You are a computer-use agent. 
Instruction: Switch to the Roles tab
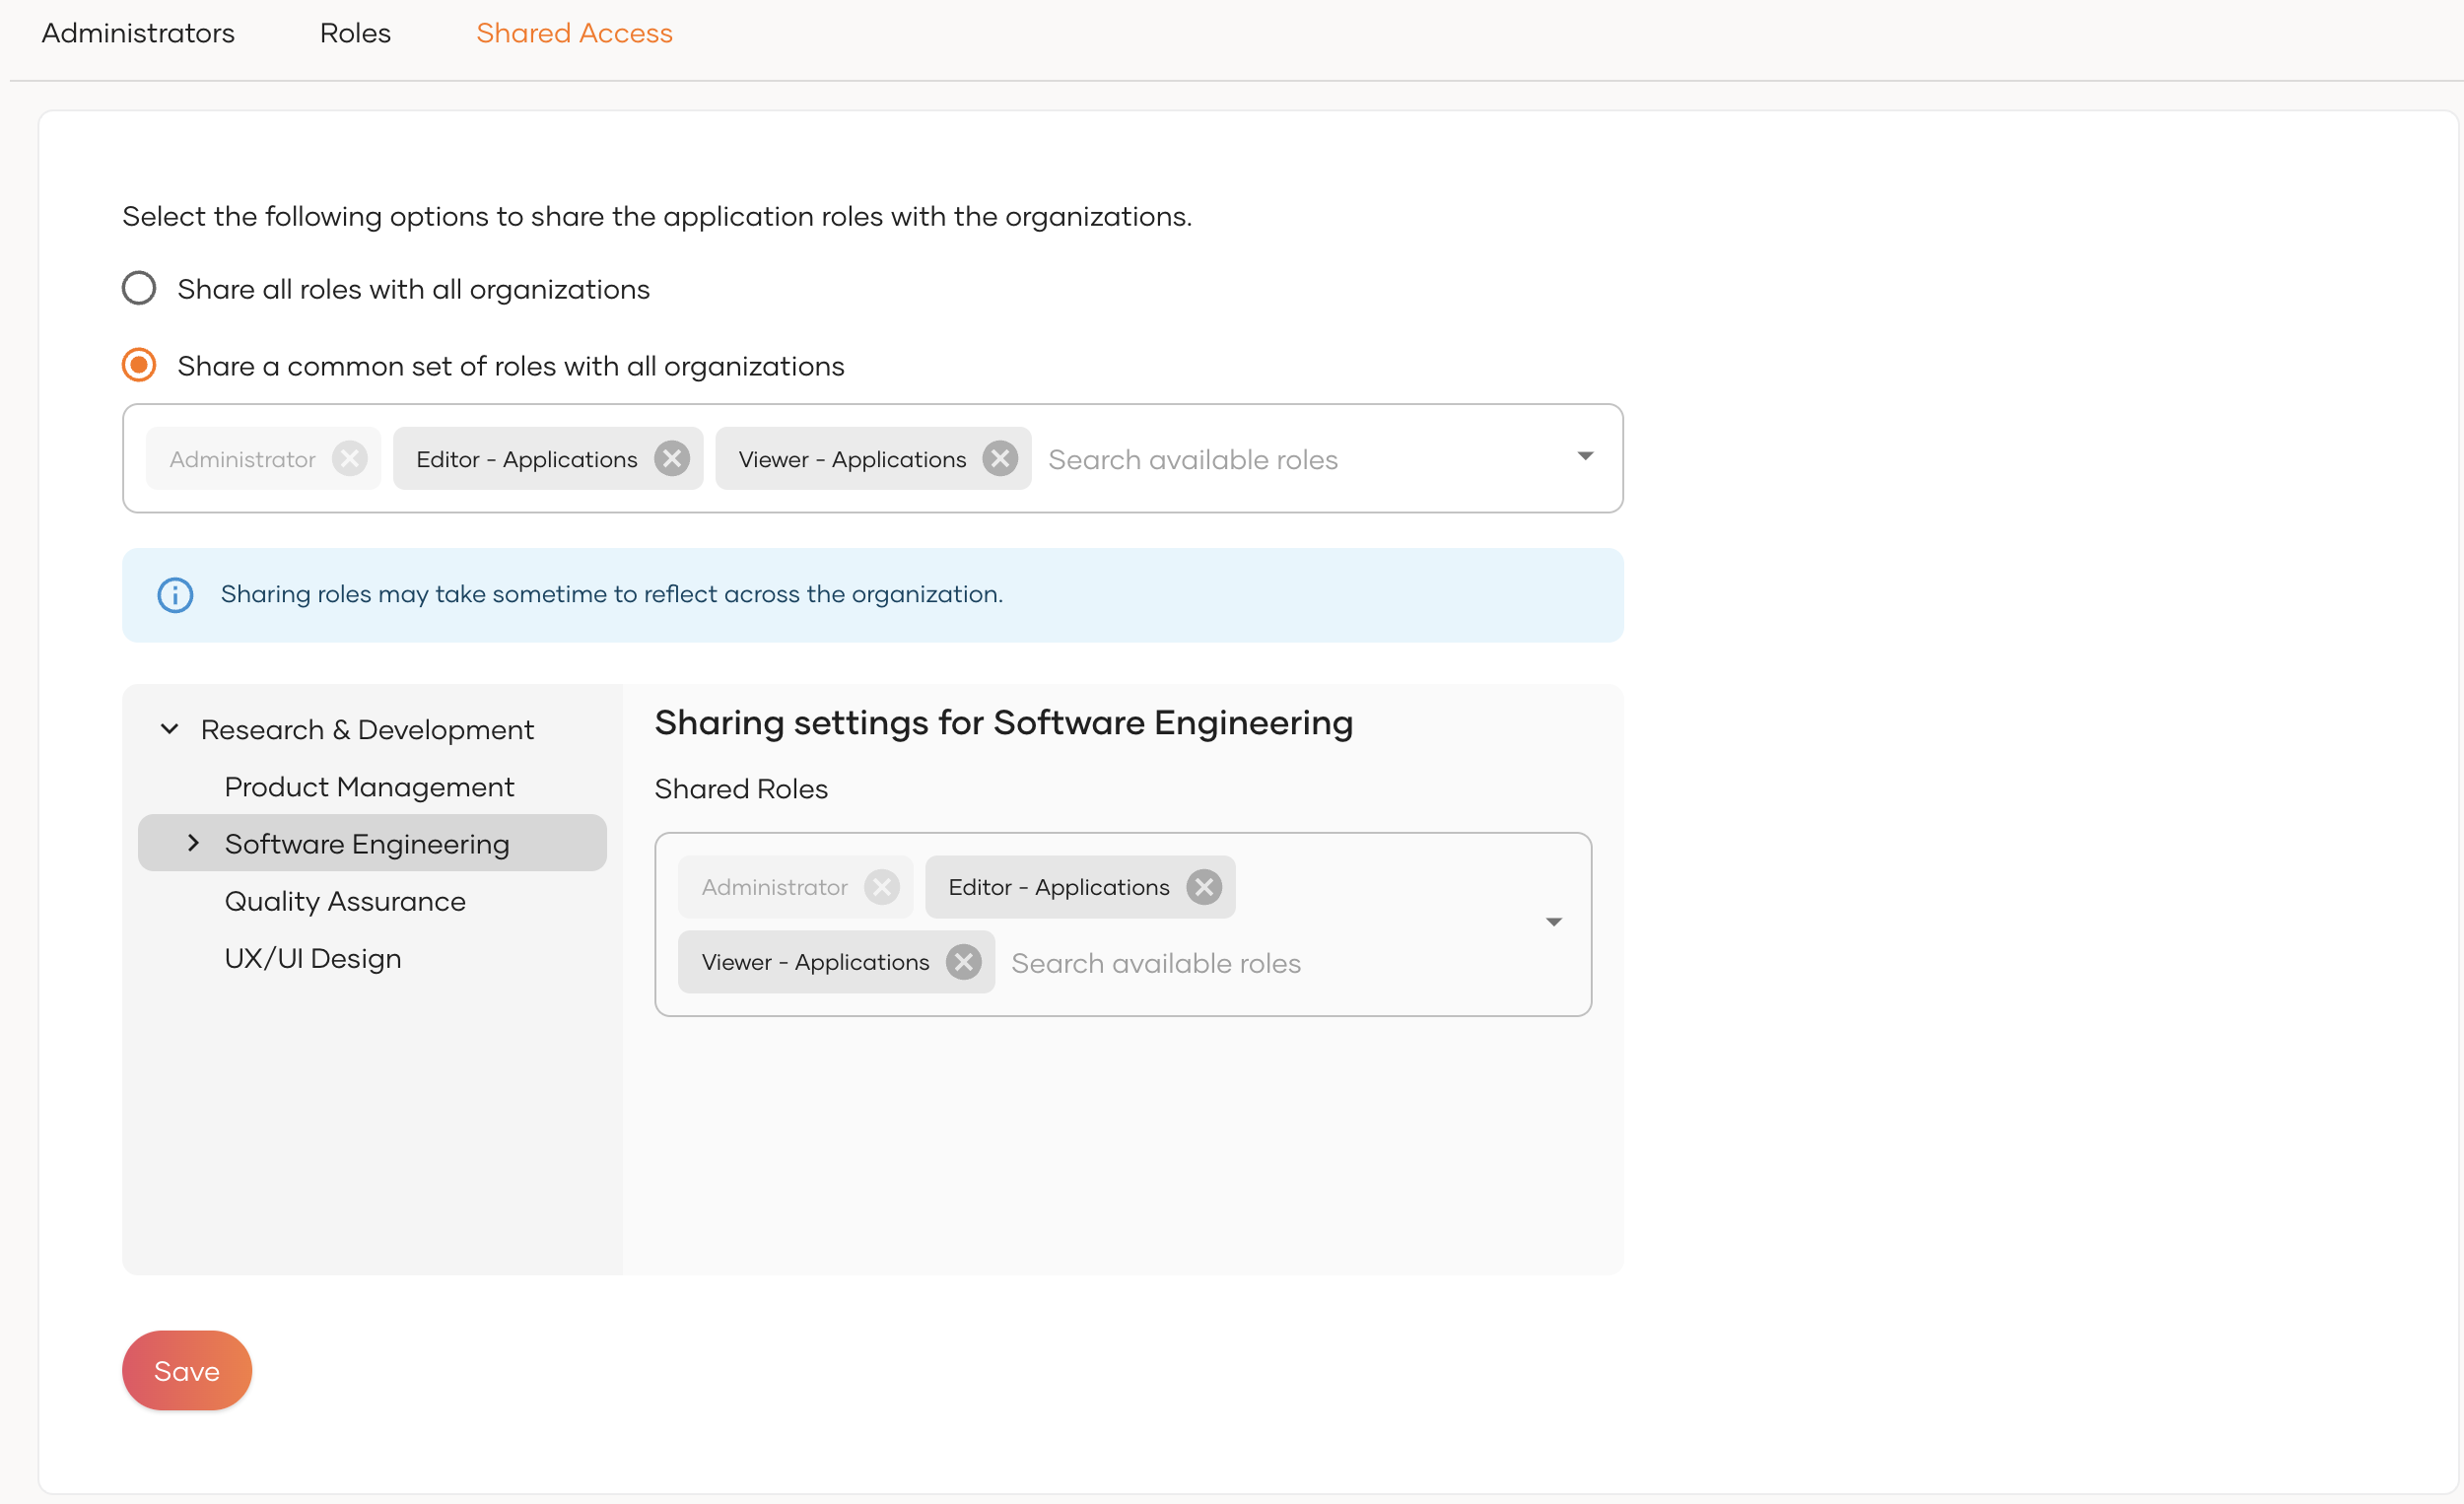point(355,33)
